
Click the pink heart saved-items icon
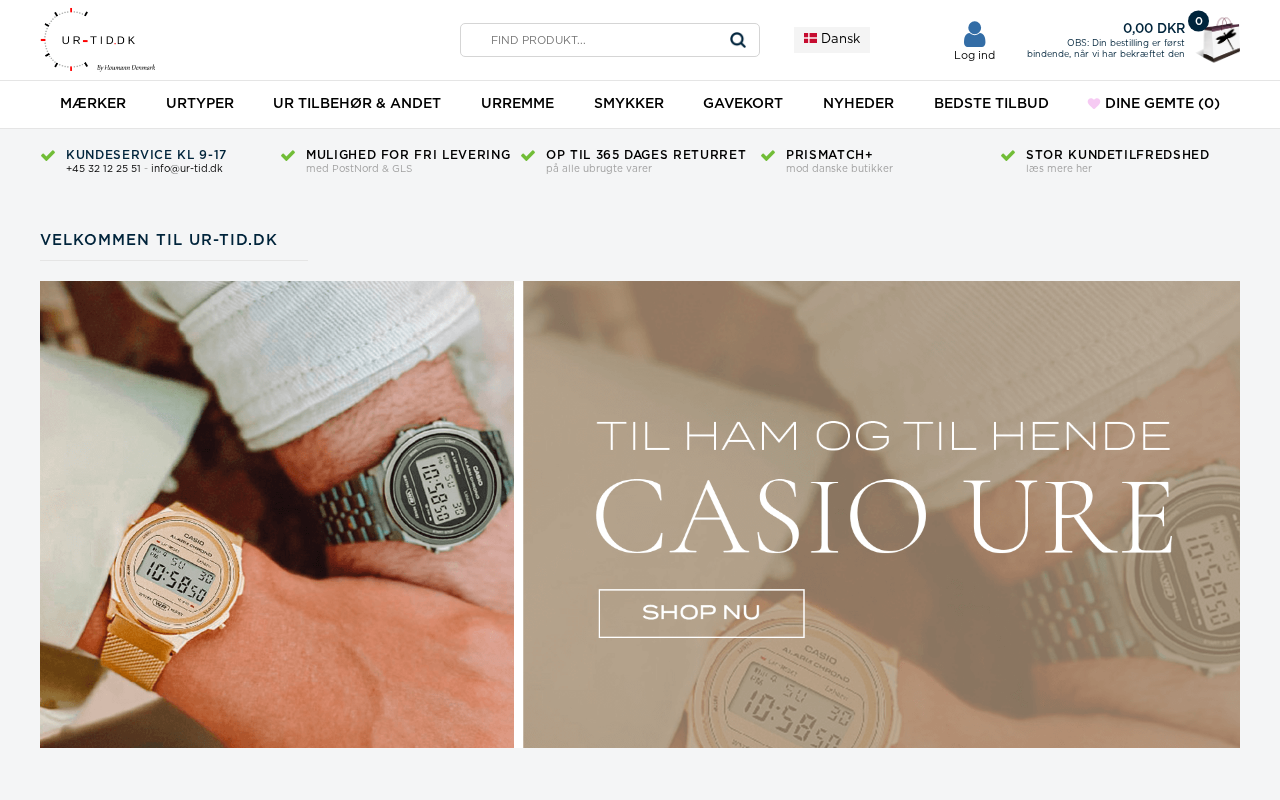[1094, 103]
